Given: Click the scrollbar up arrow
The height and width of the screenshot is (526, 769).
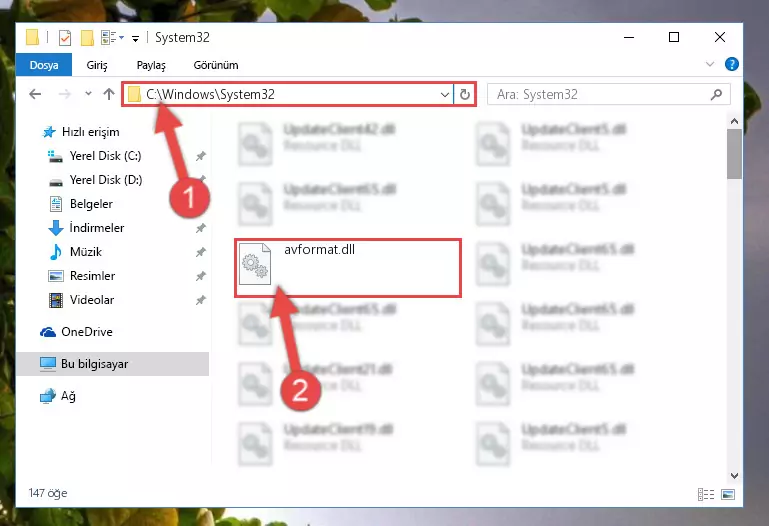Looking at the screenshot, I should (x=734, y=121).
